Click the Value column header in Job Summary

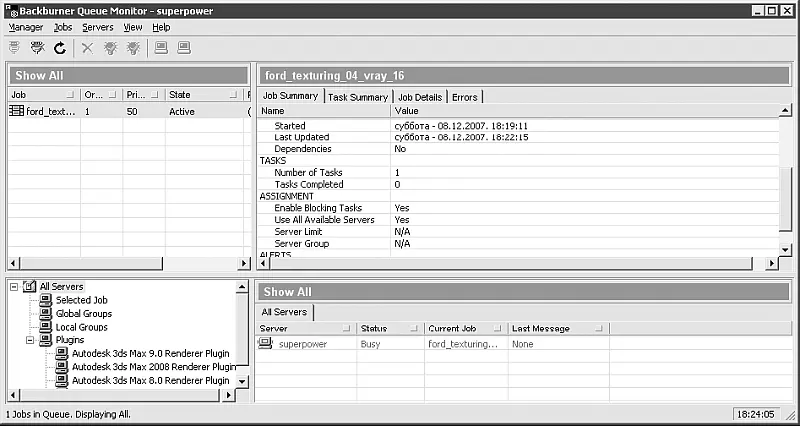click(x=585, y=111)
